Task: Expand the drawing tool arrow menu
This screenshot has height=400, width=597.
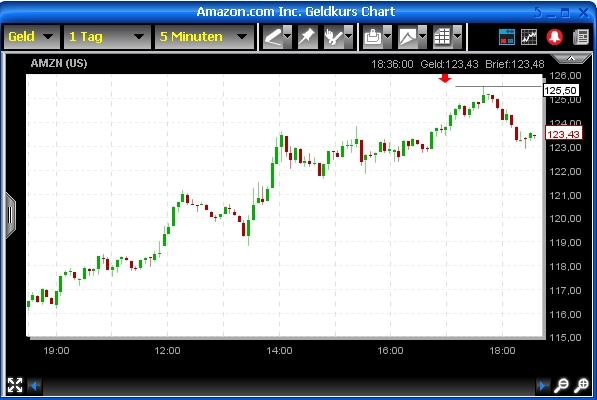Action: point(288,37)
